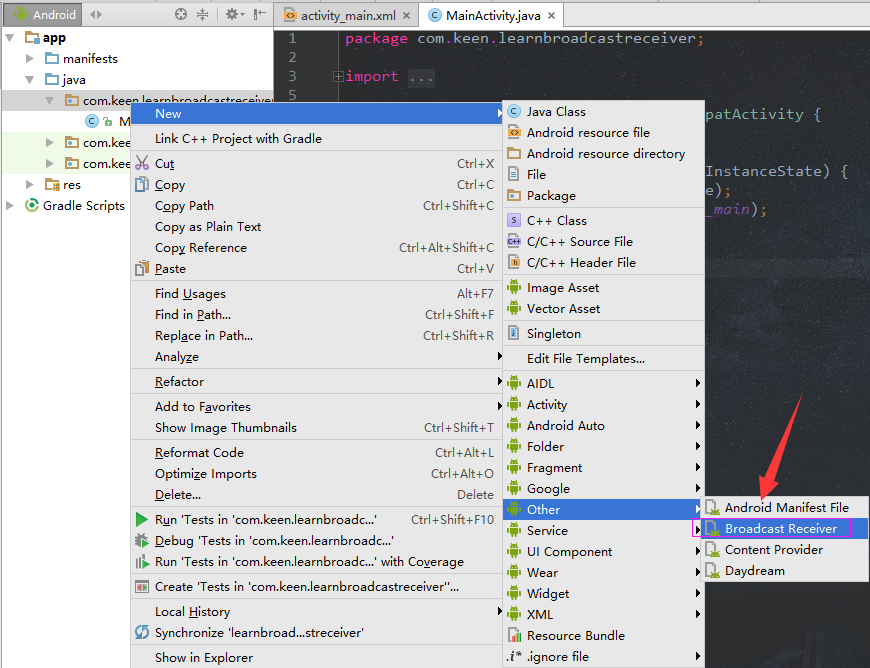Click line number 1 in editor gutter
This screenshot has width=870, height=668.
(292, 38)
